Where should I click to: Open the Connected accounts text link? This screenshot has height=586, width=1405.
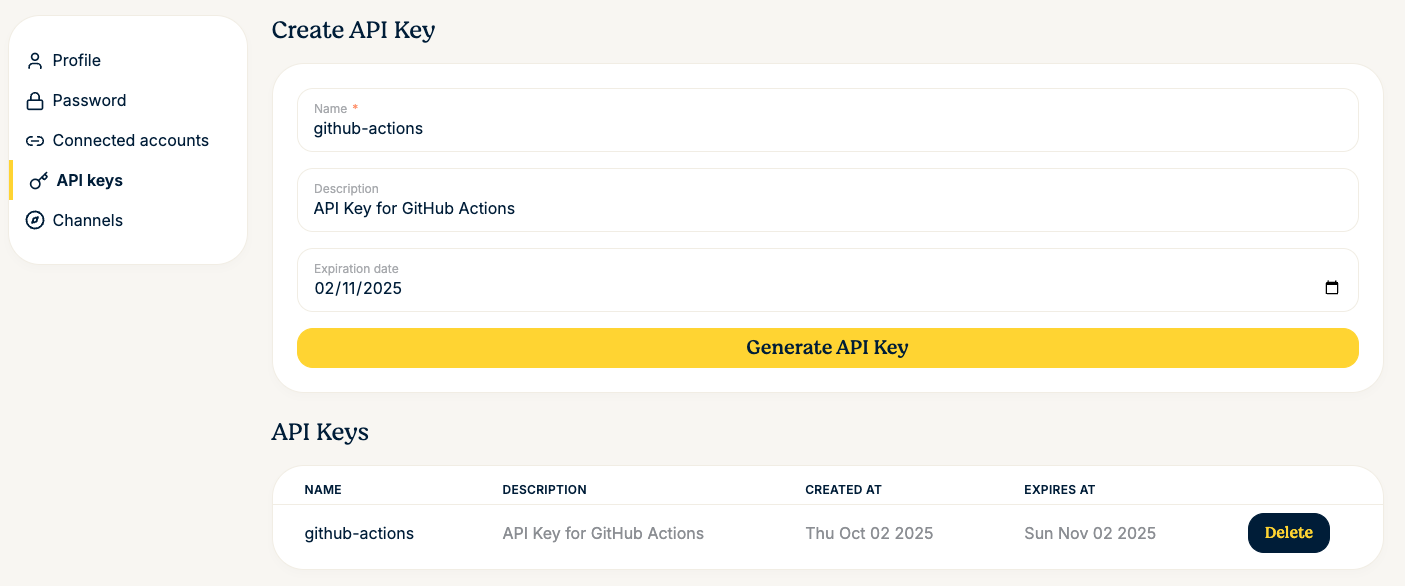130,141
